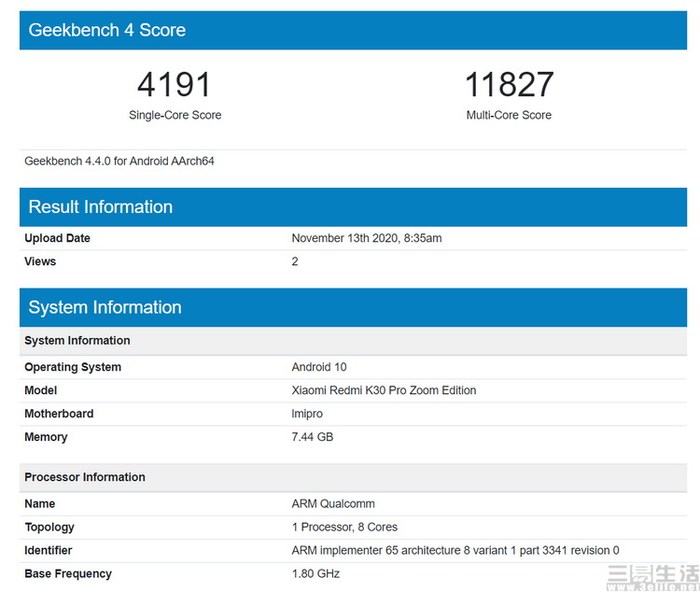Screen dimensions: 700x592
Task: Click the 'Identifier' row label
Action: point(48,550)
